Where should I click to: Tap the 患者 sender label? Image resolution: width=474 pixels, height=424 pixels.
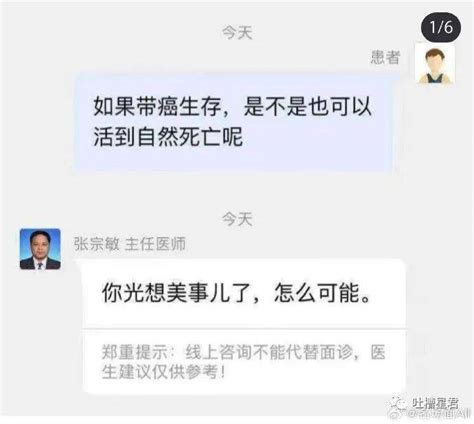385,57
